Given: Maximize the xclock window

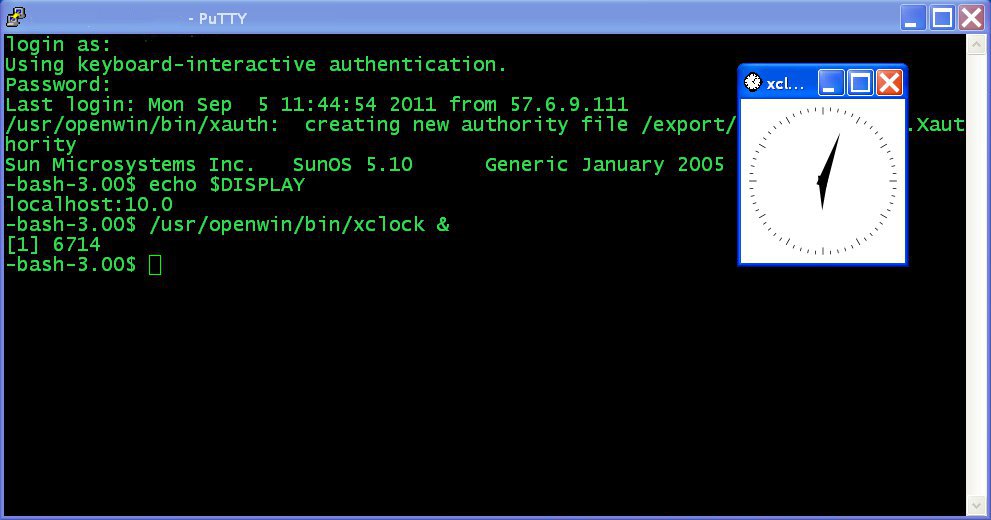Looking at the screenshot, I should pos(860,83).
